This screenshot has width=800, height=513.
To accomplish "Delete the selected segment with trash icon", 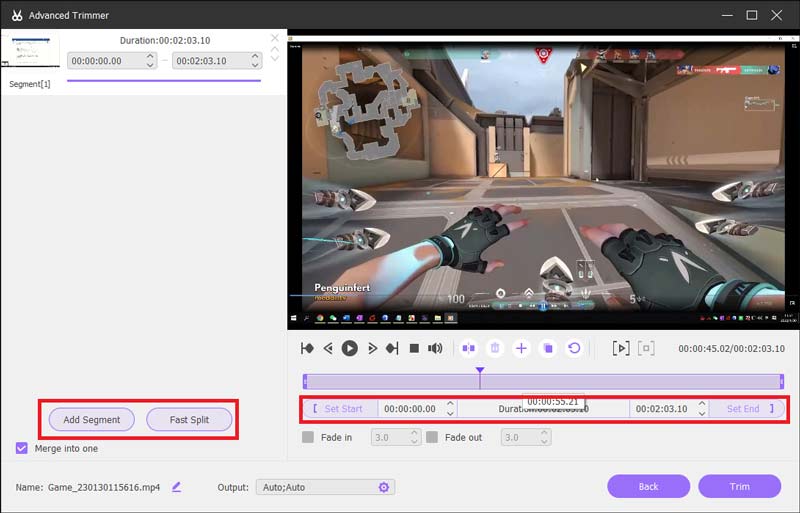I will [x=495, y=349].
